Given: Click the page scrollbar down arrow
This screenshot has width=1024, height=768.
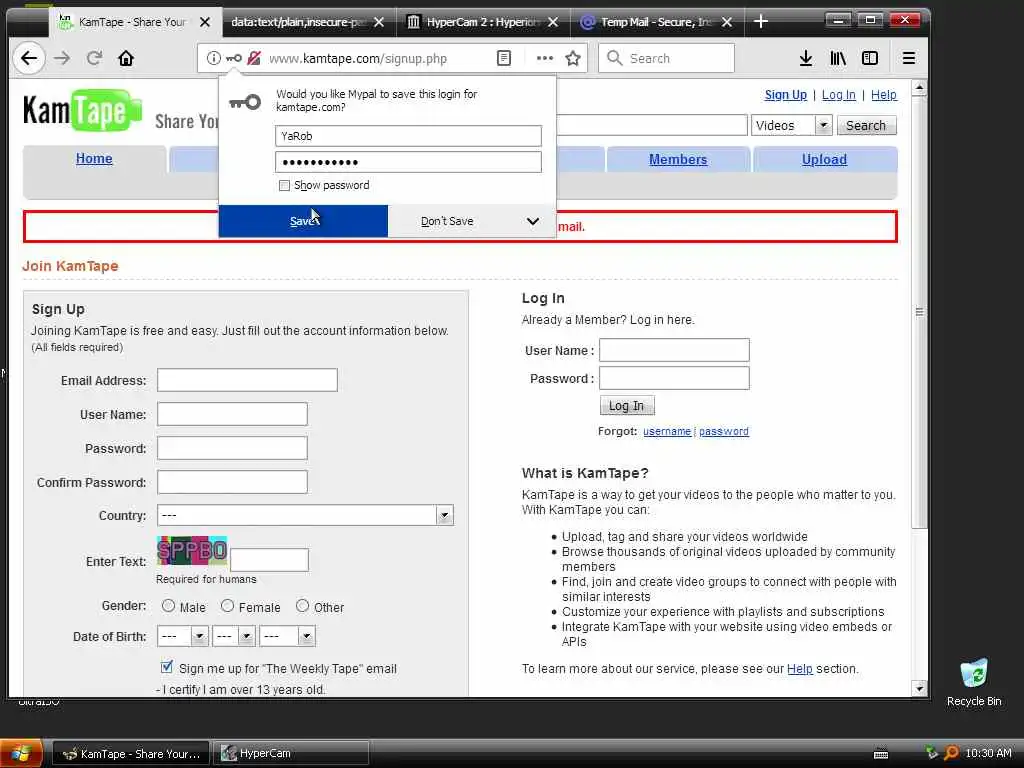Looking at the screenshot, I should coord(920,688).
